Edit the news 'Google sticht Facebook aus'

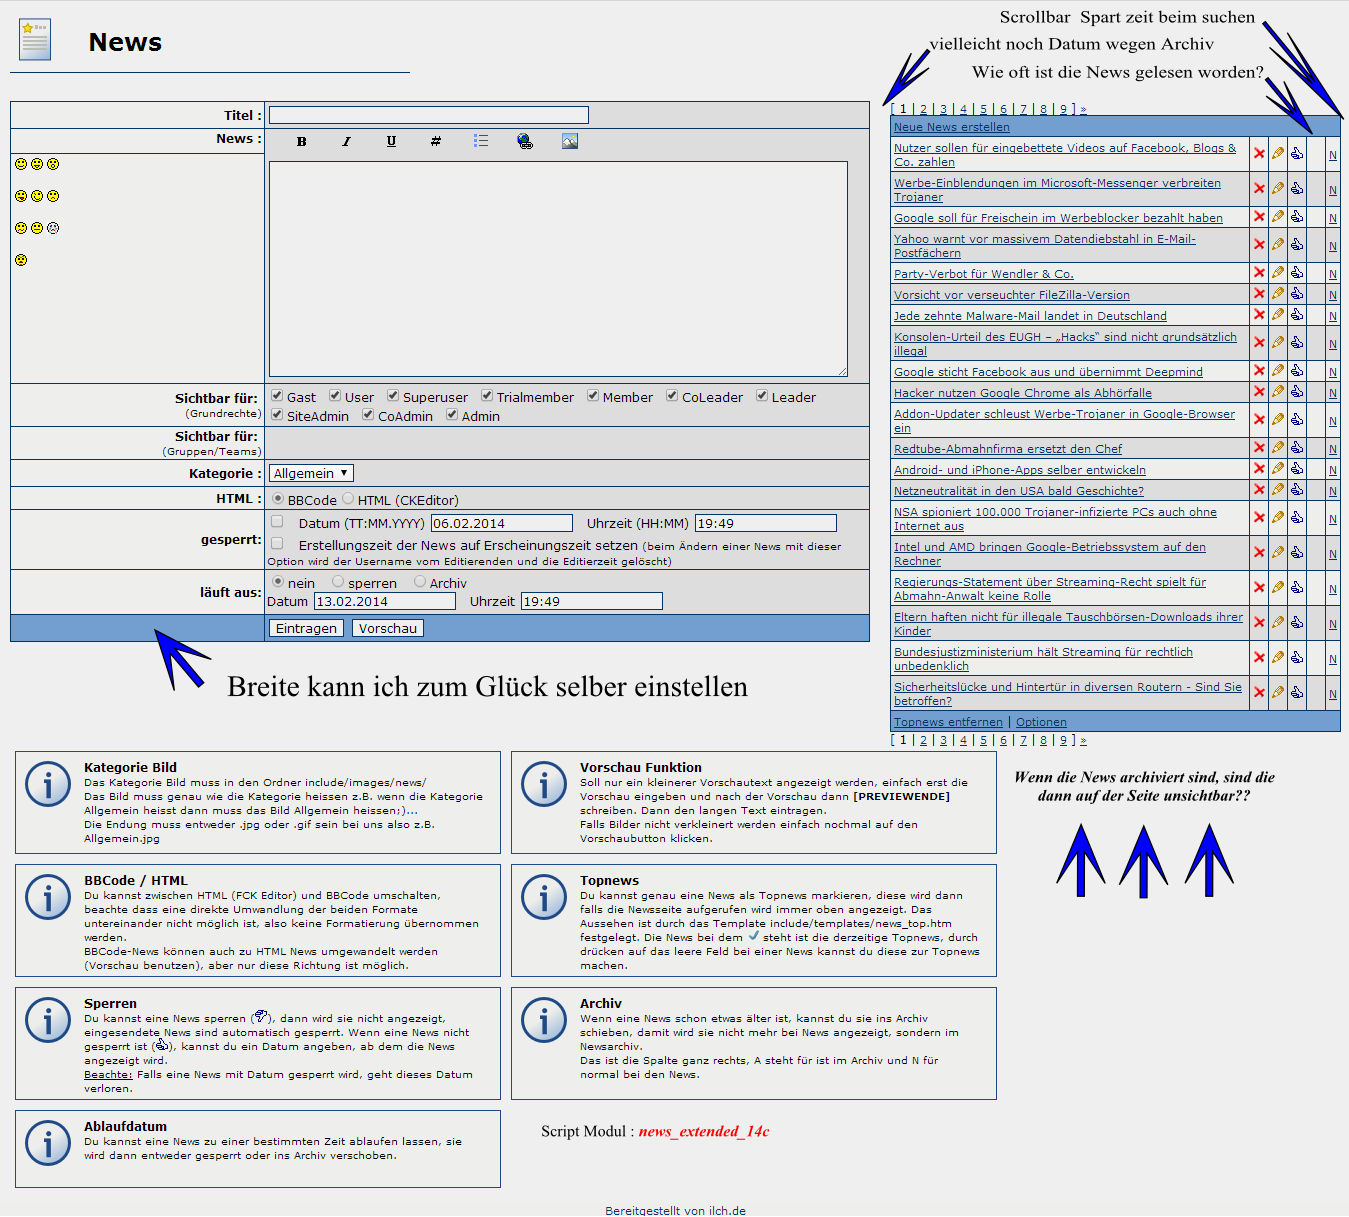click(x=1278, y=371)
